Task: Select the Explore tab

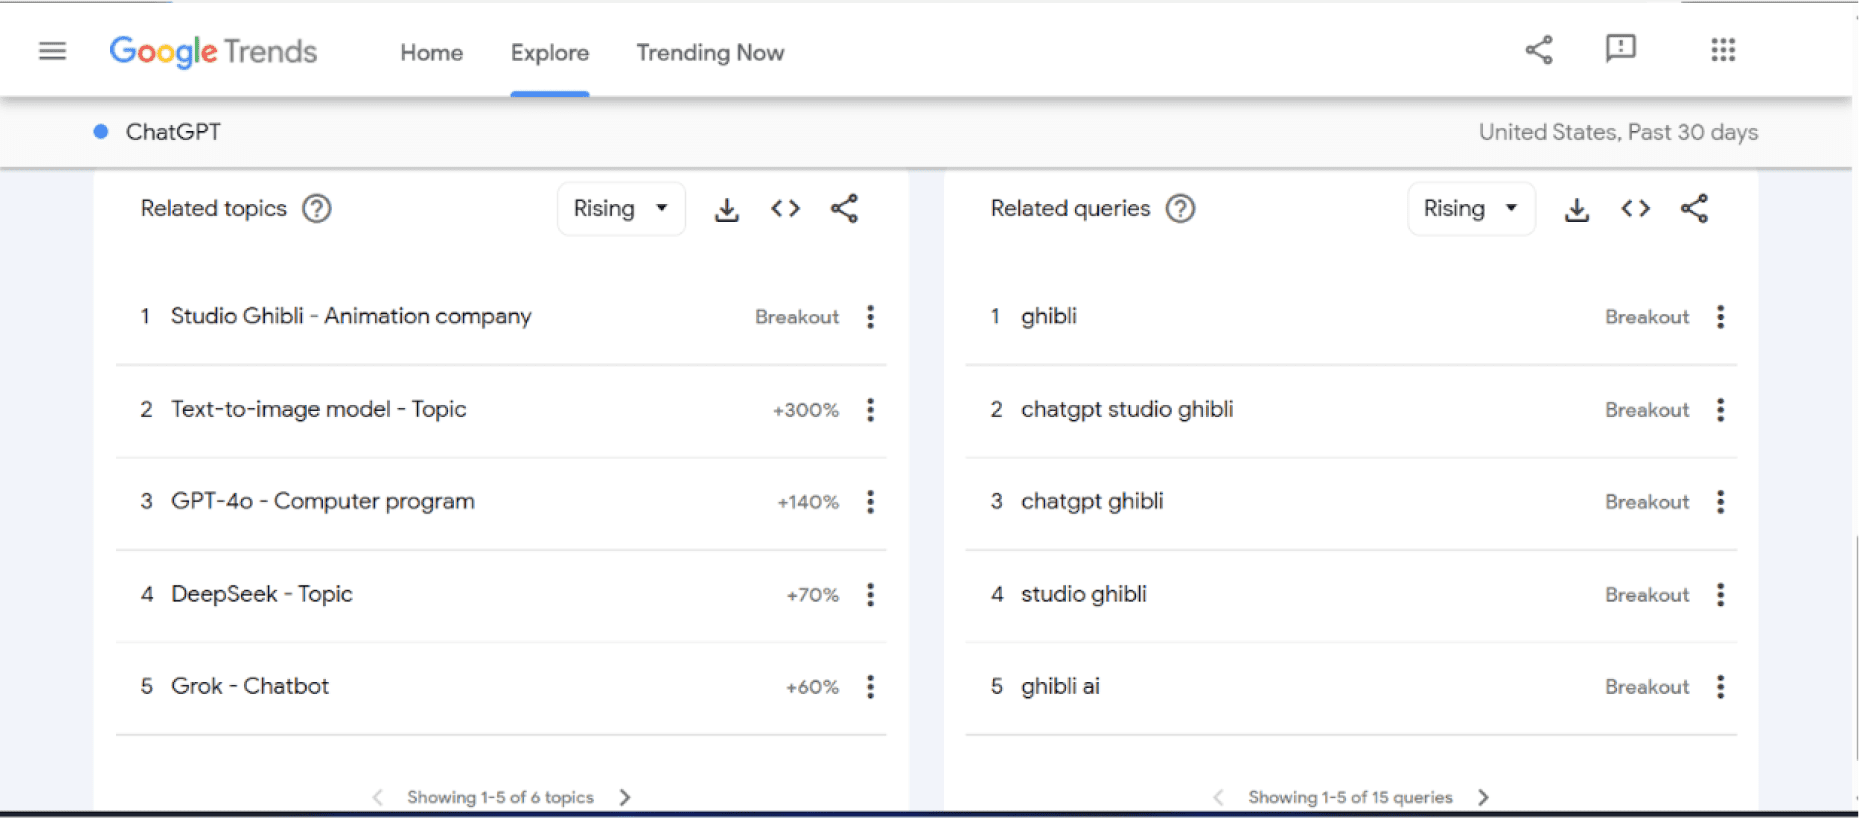Action: click(x=551, y=53)
